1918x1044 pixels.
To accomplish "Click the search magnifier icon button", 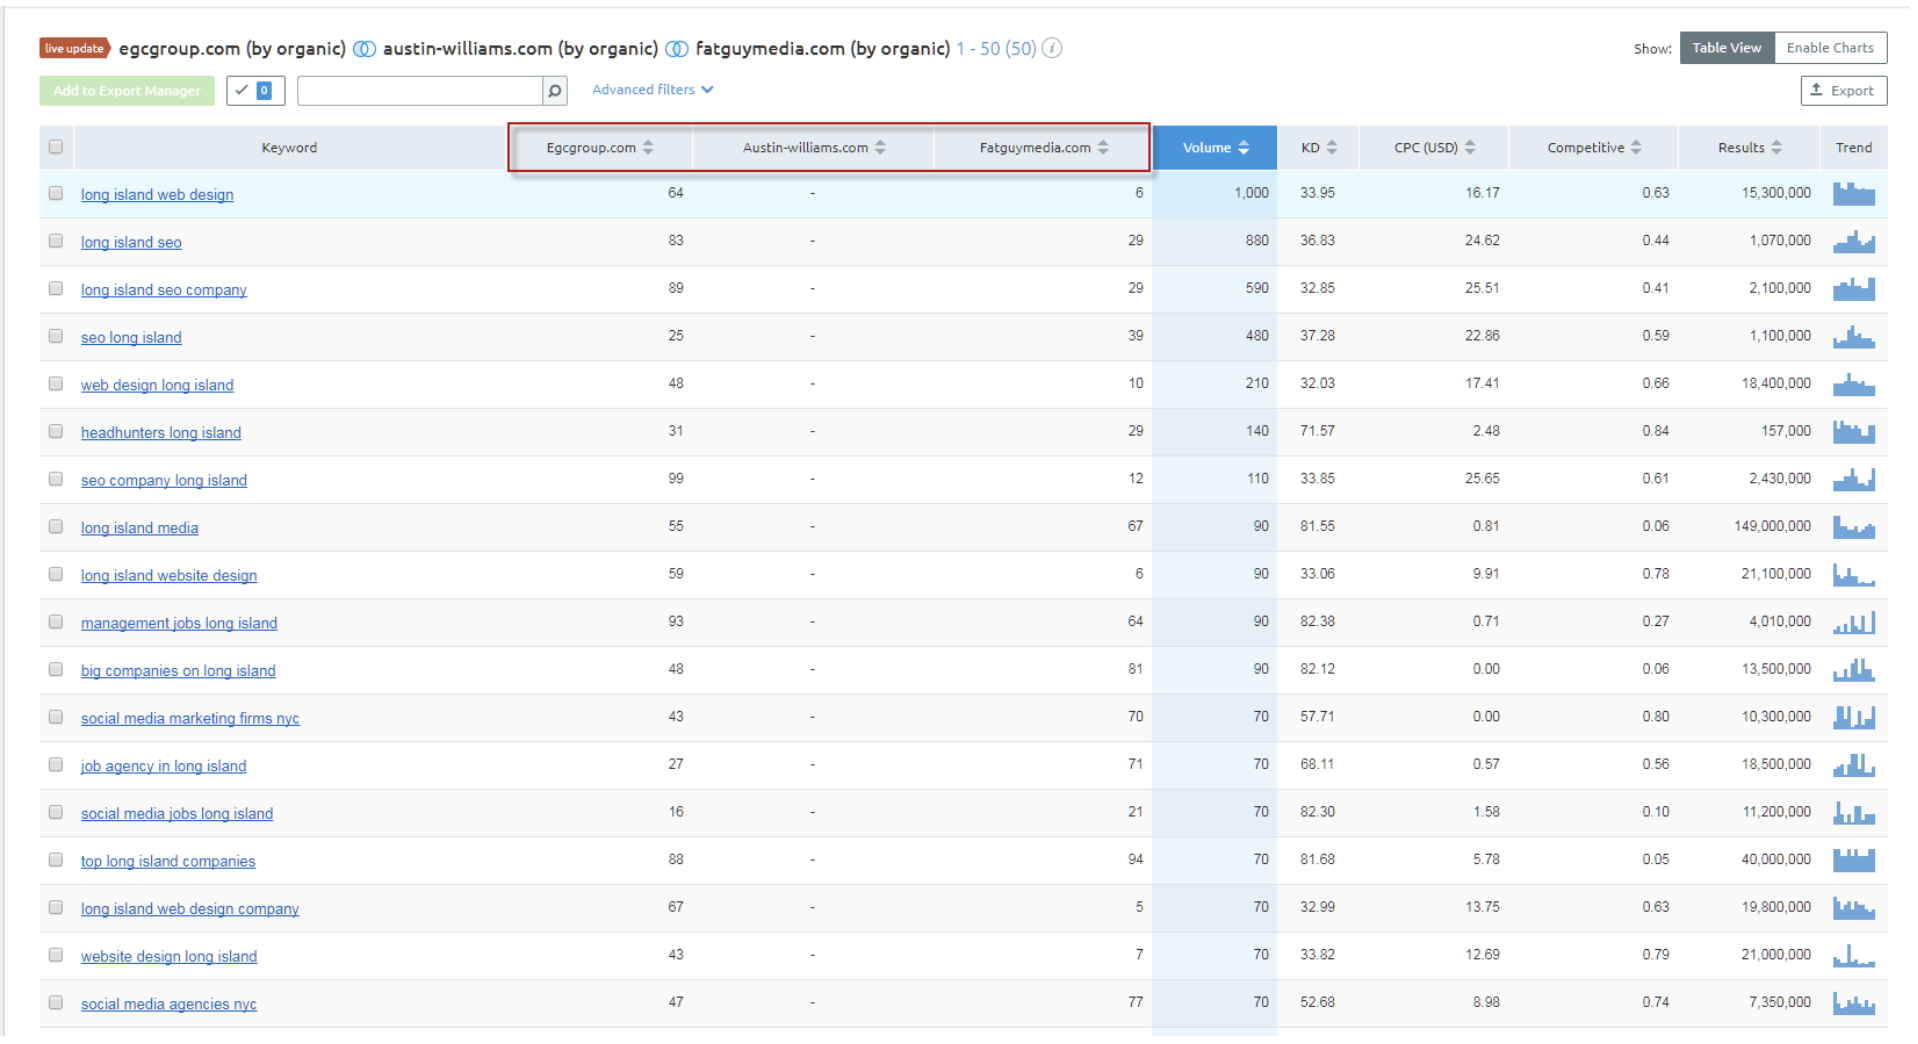I will click(x=554, y=91).
